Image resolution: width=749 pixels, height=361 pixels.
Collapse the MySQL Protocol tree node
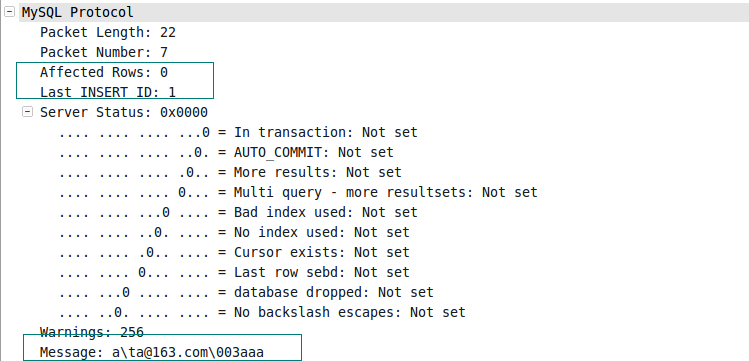[x=10, y=12]
